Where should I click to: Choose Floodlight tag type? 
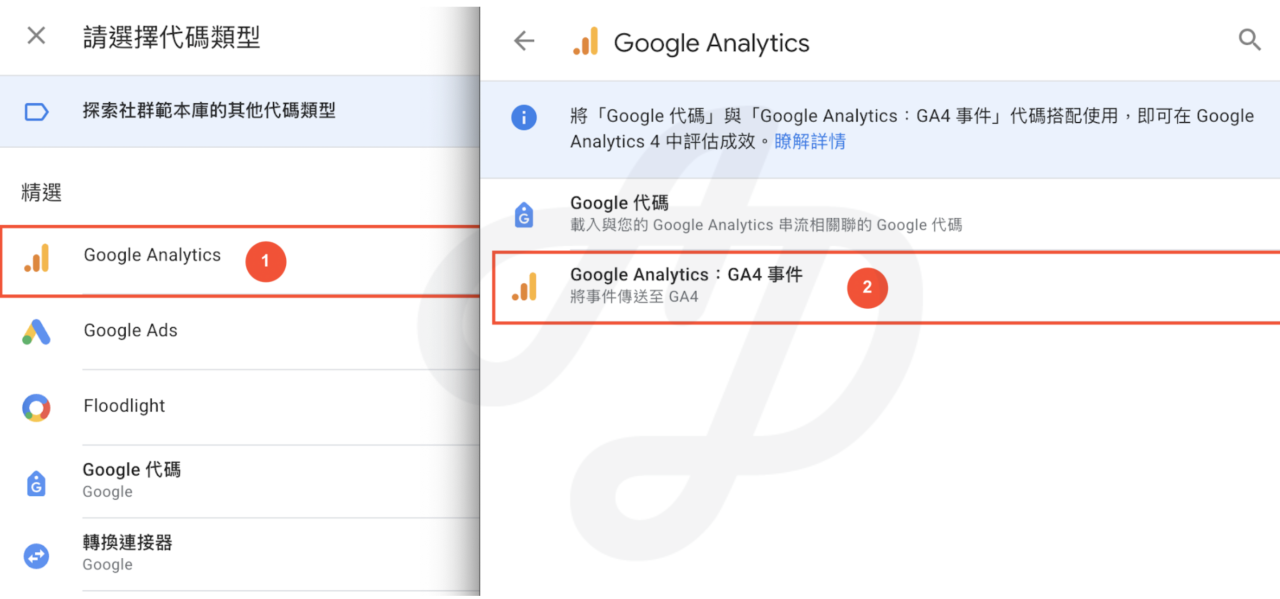[x=240, y=407]
